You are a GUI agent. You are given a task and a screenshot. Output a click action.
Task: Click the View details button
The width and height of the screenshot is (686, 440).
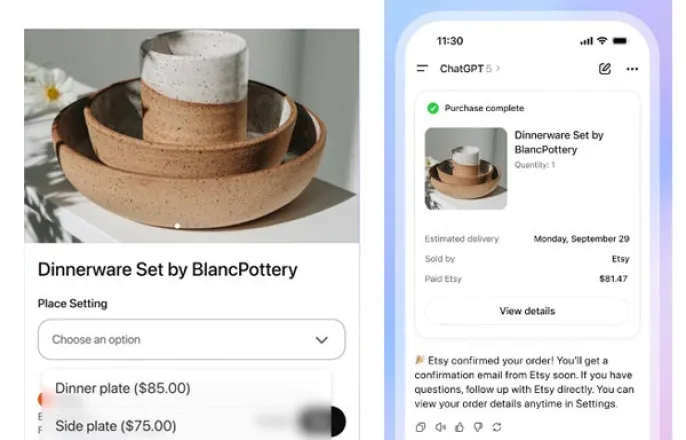point(527,311)
